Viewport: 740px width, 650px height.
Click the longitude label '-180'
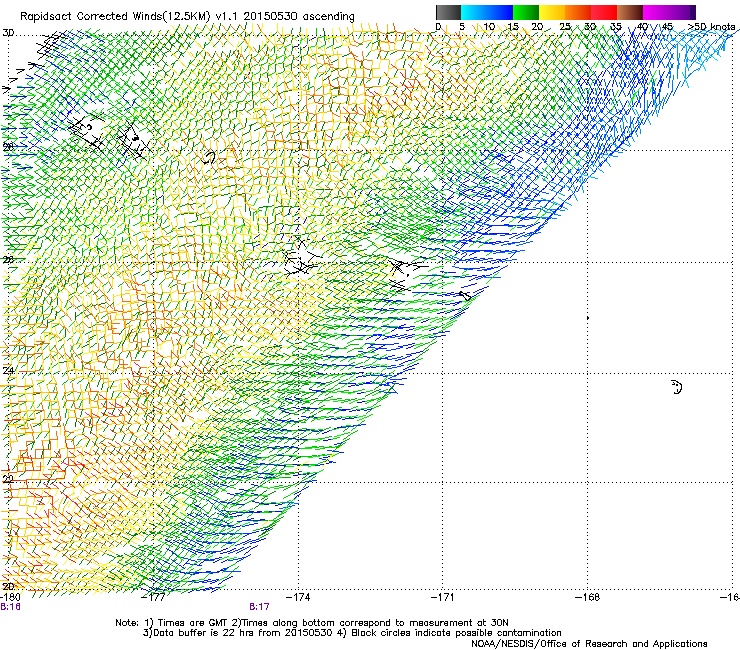pyautogui.click(x=10, y=597)
